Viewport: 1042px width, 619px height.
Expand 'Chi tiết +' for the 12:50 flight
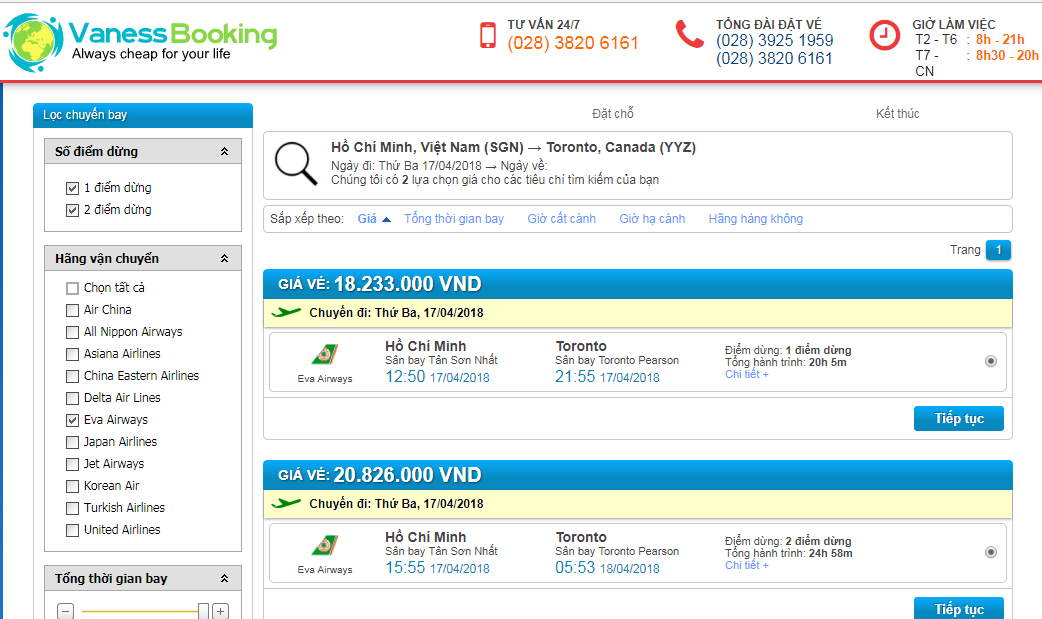point(747,374)
